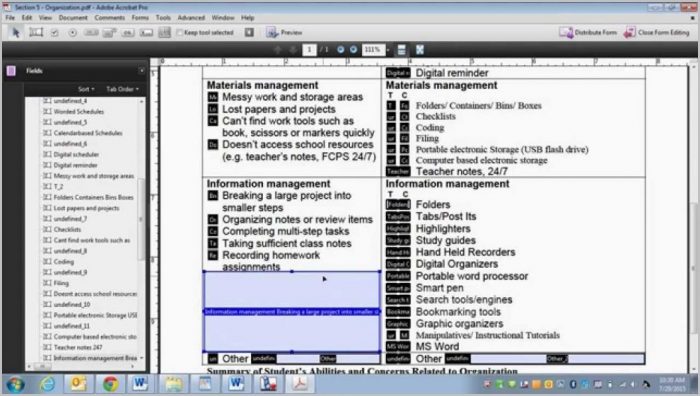This screenshot has width=700, height=396.
Task: Choose the Barcode field tool
Action: pos(164,33)
